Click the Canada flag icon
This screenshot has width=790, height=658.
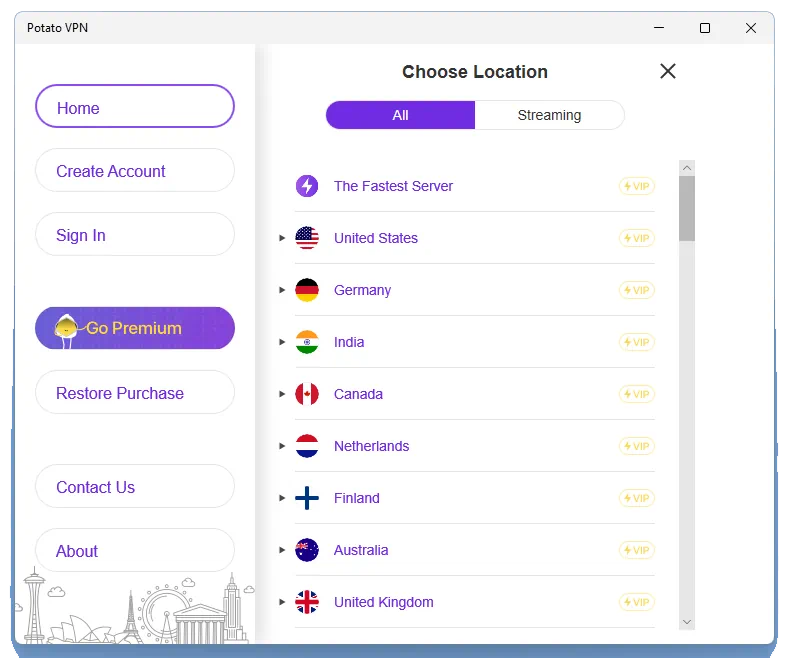point(307,394)
